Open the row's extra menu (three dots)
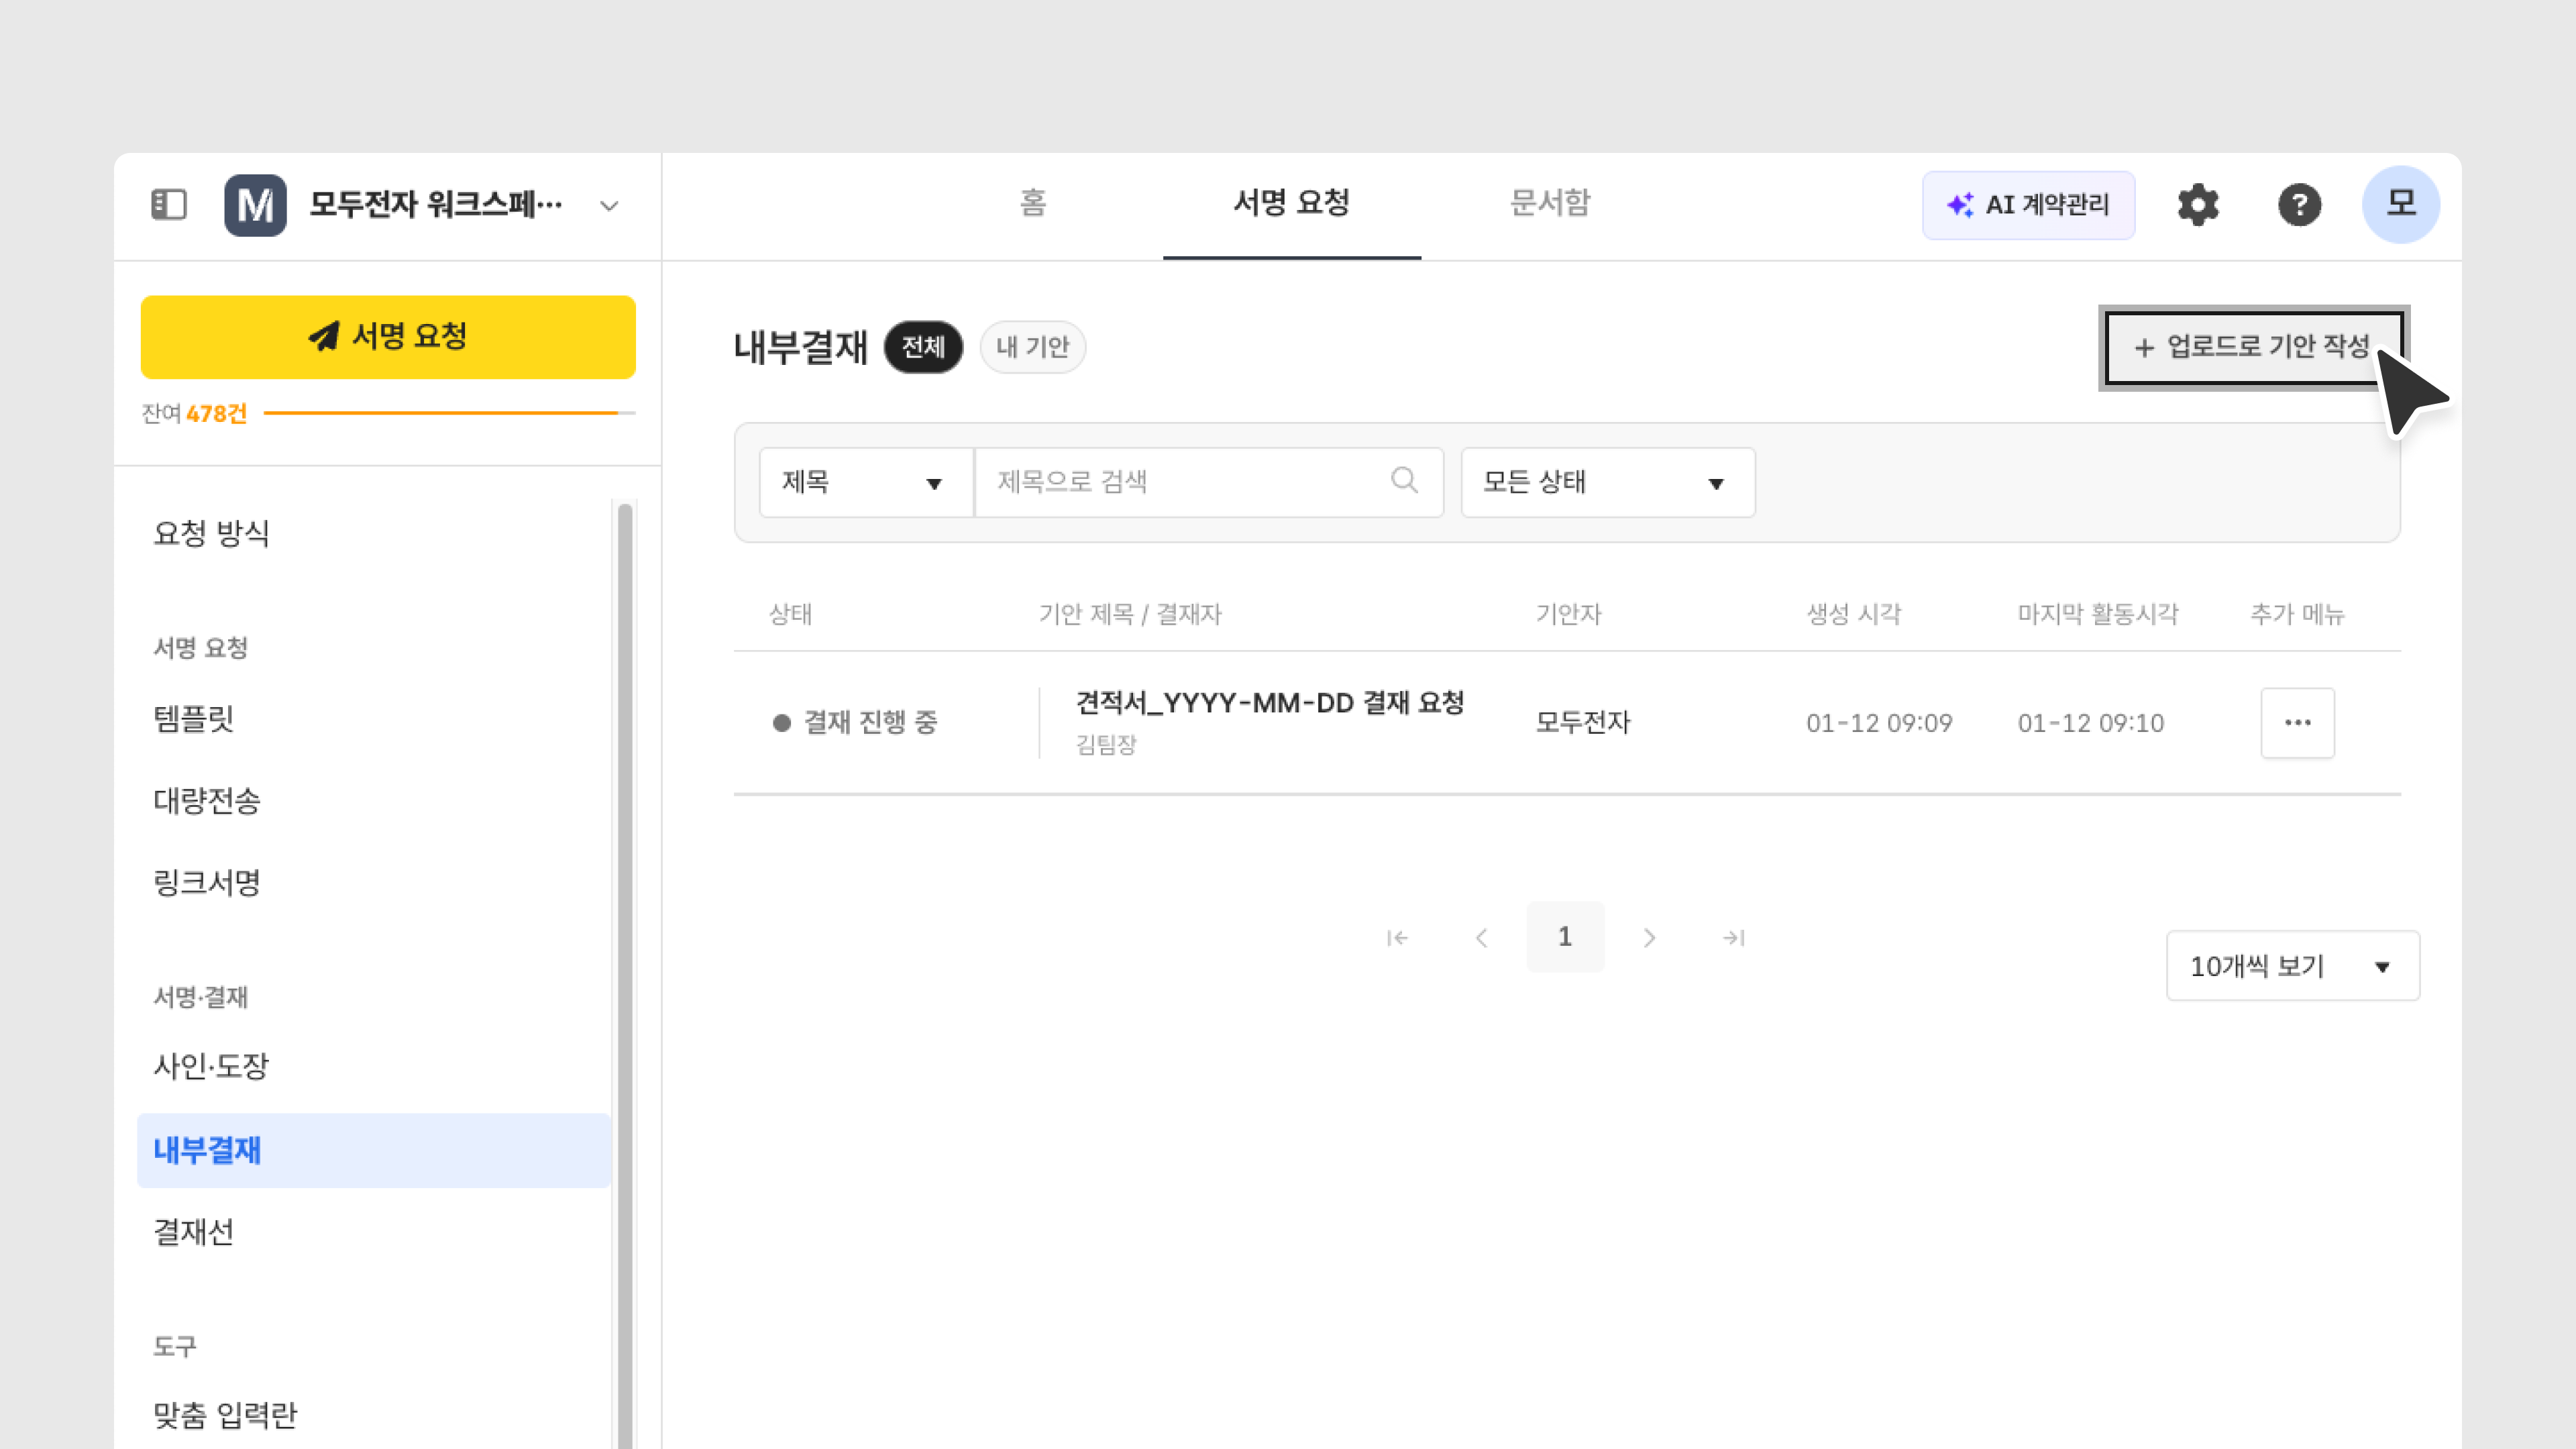The height and width of the screenshot is (1449, 2576). coord(2297,722)
